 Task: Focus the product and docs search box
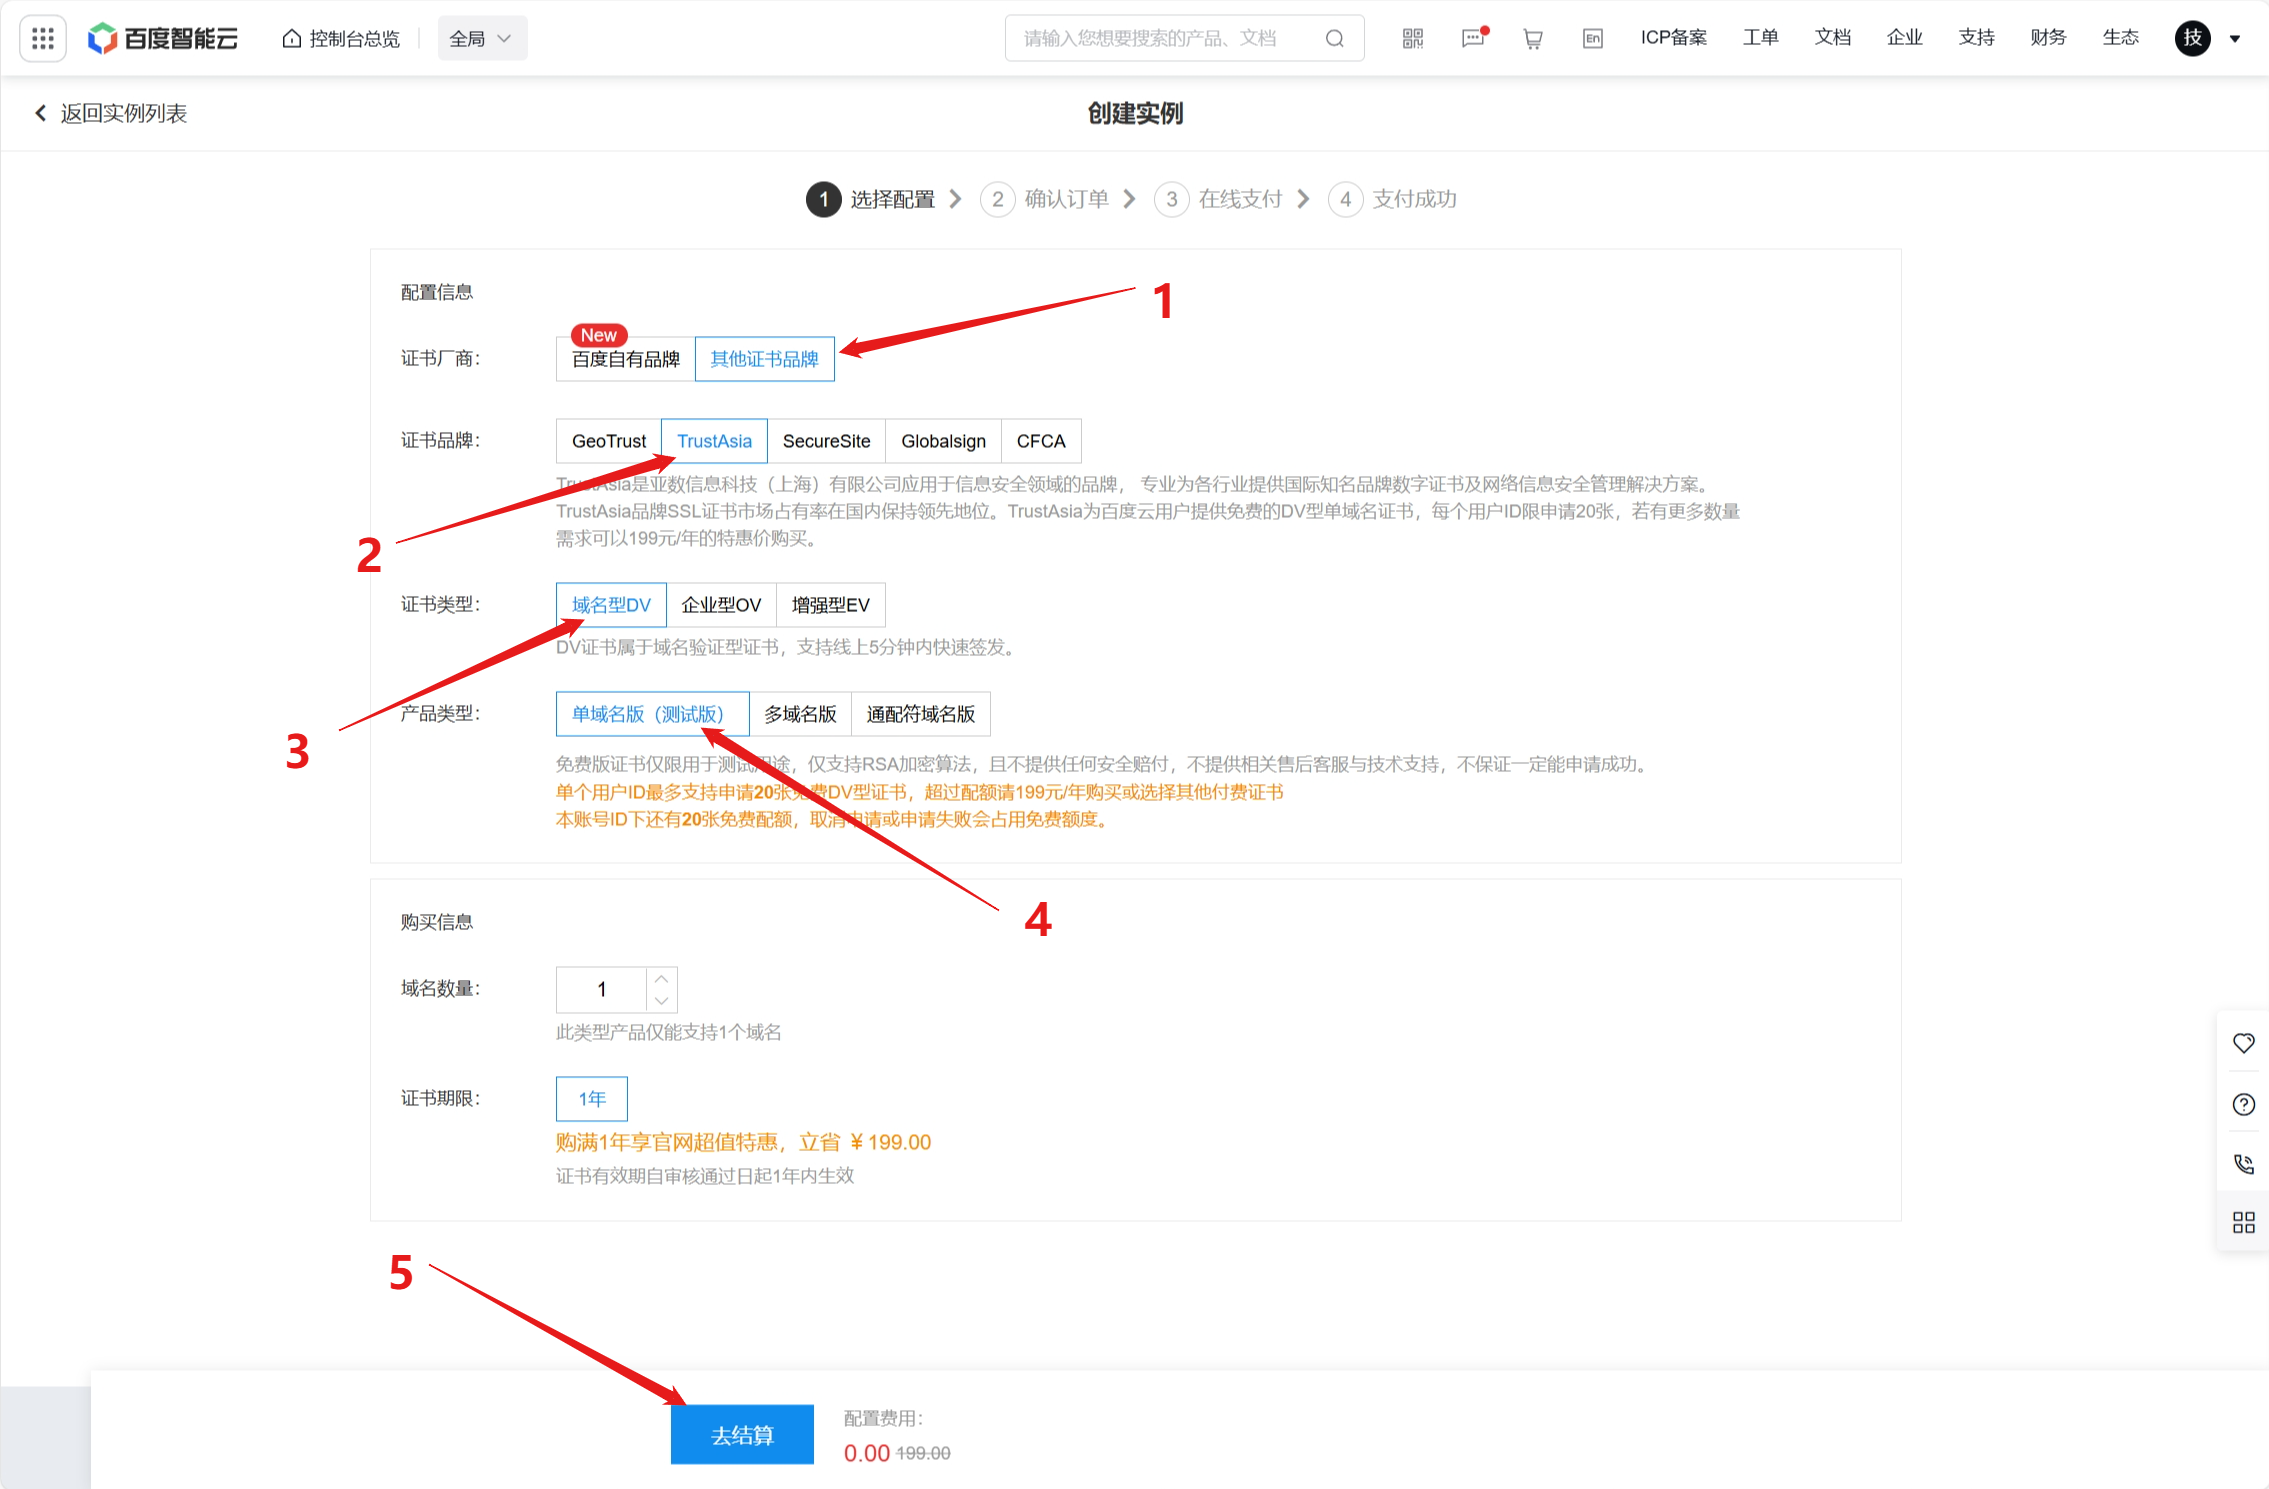1184,38
